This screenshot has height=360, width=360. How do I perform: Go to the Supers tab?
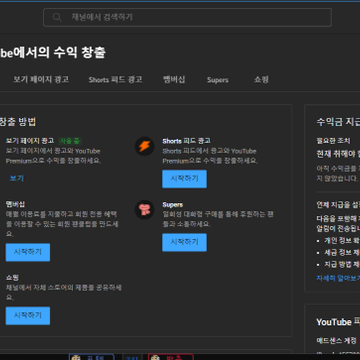pos(217,80)
